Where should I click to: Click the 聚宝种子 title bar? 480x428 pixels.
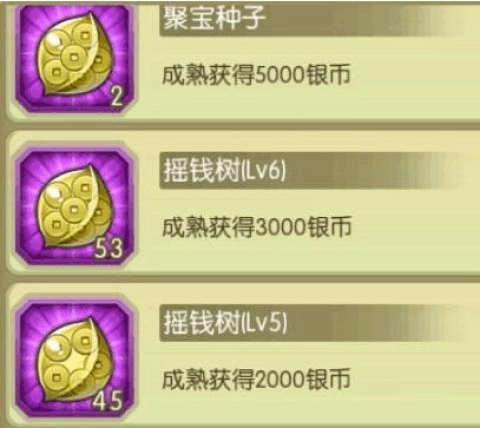pyautogui.click(x=312, y=19)
